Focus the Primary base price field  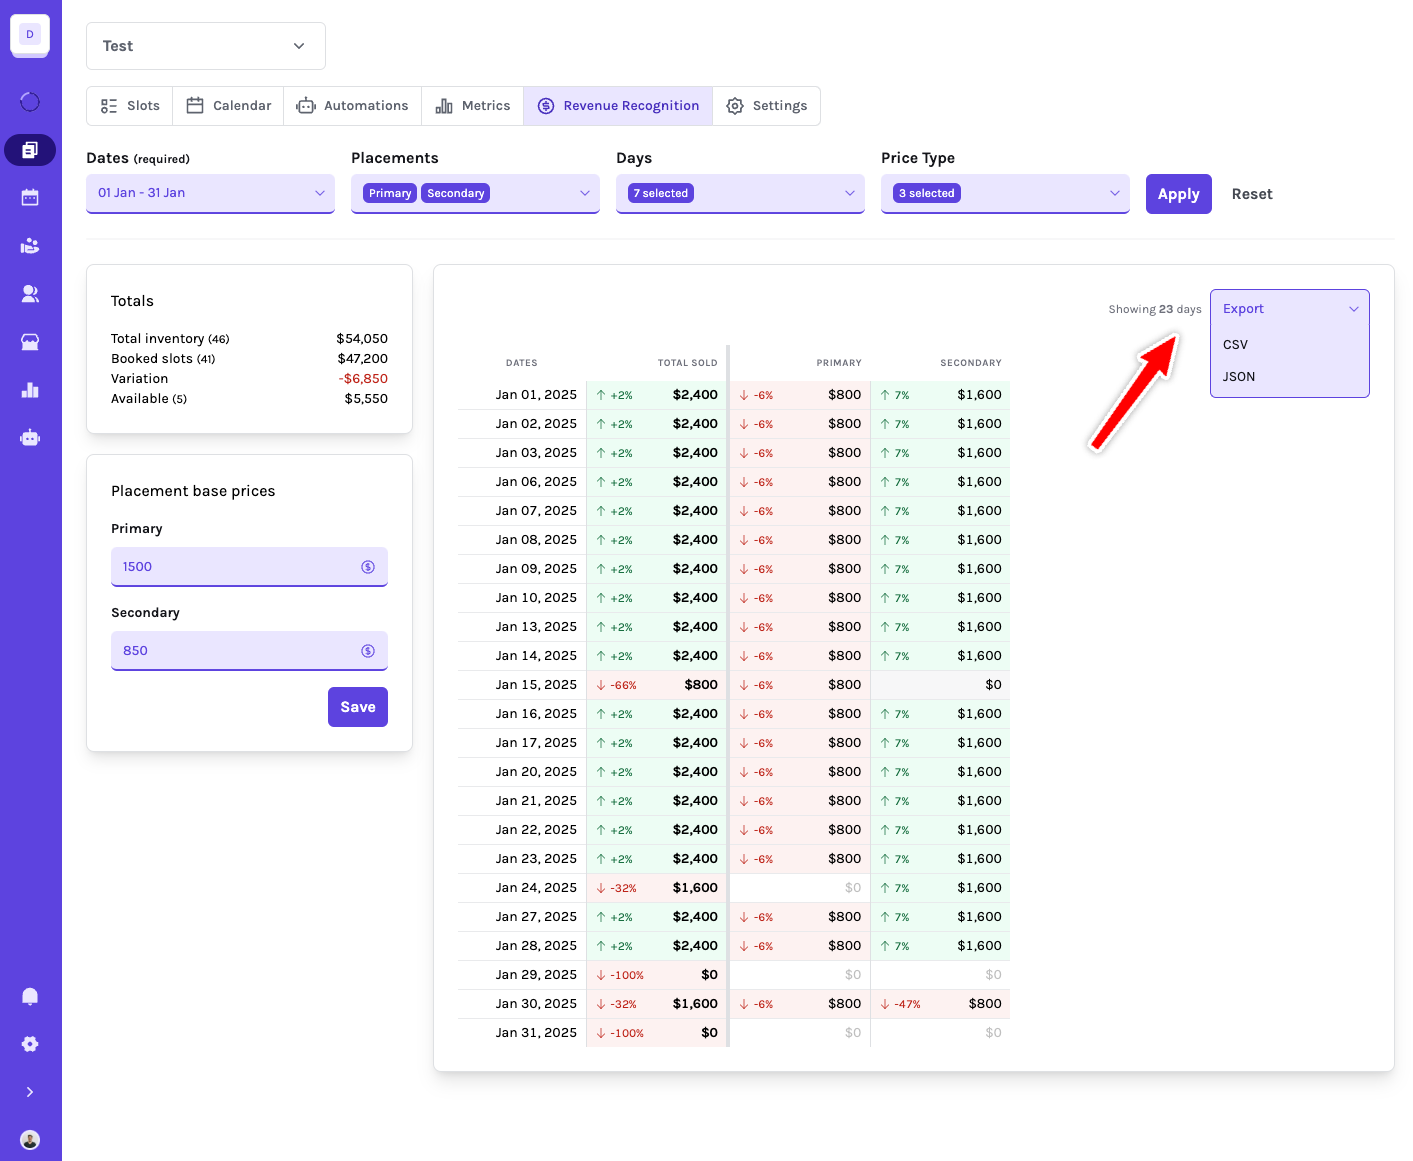coord(249,567)
